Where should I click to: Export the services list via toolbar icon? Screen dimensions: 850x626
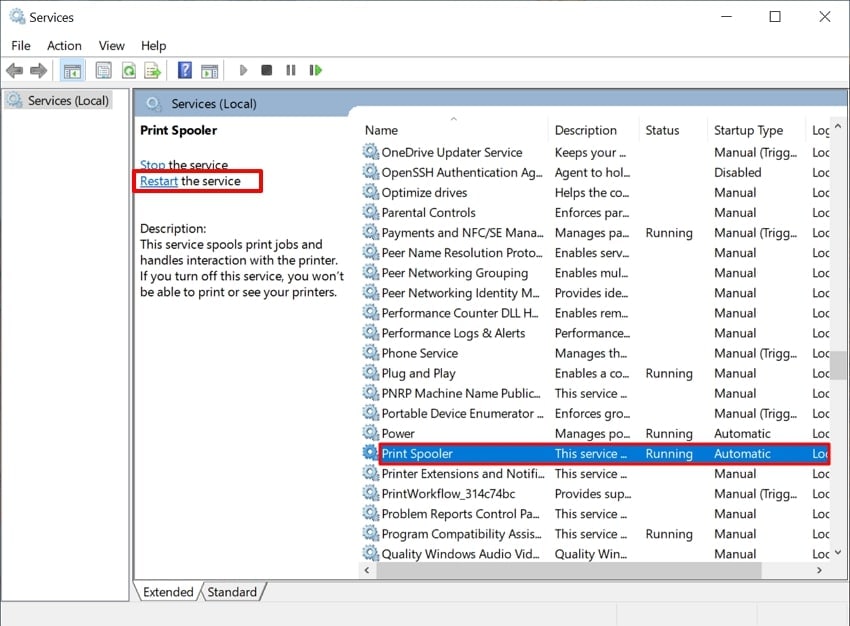[x=152, y=70]
